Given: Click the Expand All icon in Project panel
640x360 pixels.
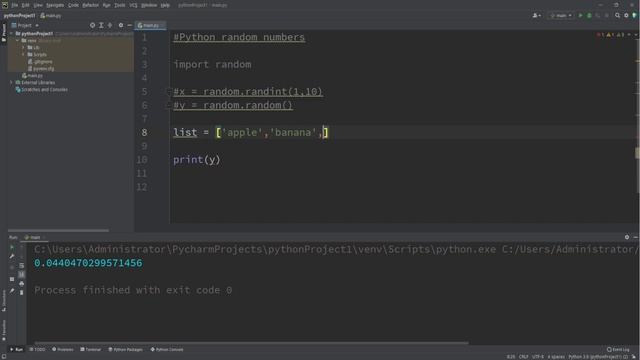Looking at the screenshot, I should coord(101,25).
